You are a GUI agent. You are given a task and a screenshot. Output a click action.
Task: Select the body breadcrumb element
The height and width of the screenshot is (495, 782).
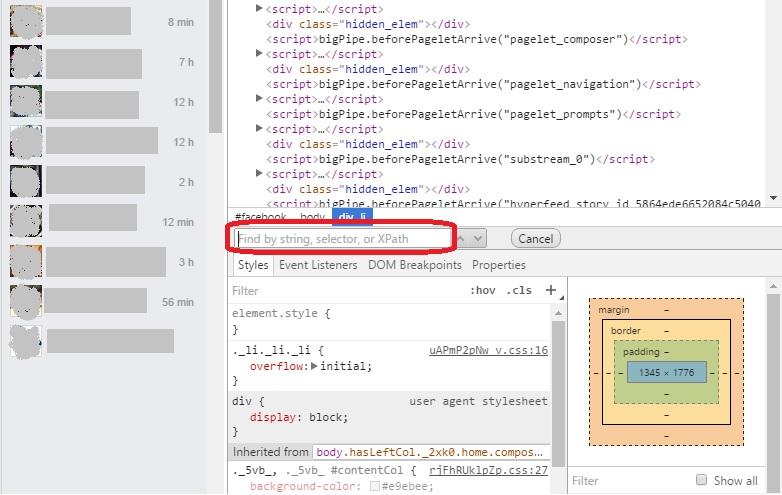(x=312, y=217)
